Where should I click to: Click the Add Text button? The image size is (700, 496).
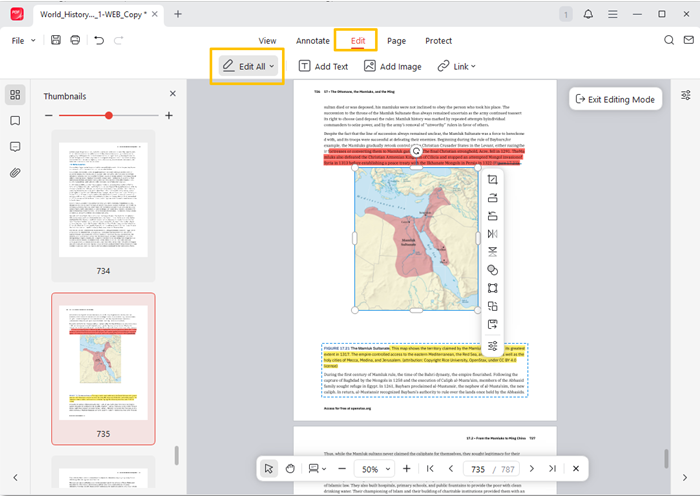[x=323, y=67]
